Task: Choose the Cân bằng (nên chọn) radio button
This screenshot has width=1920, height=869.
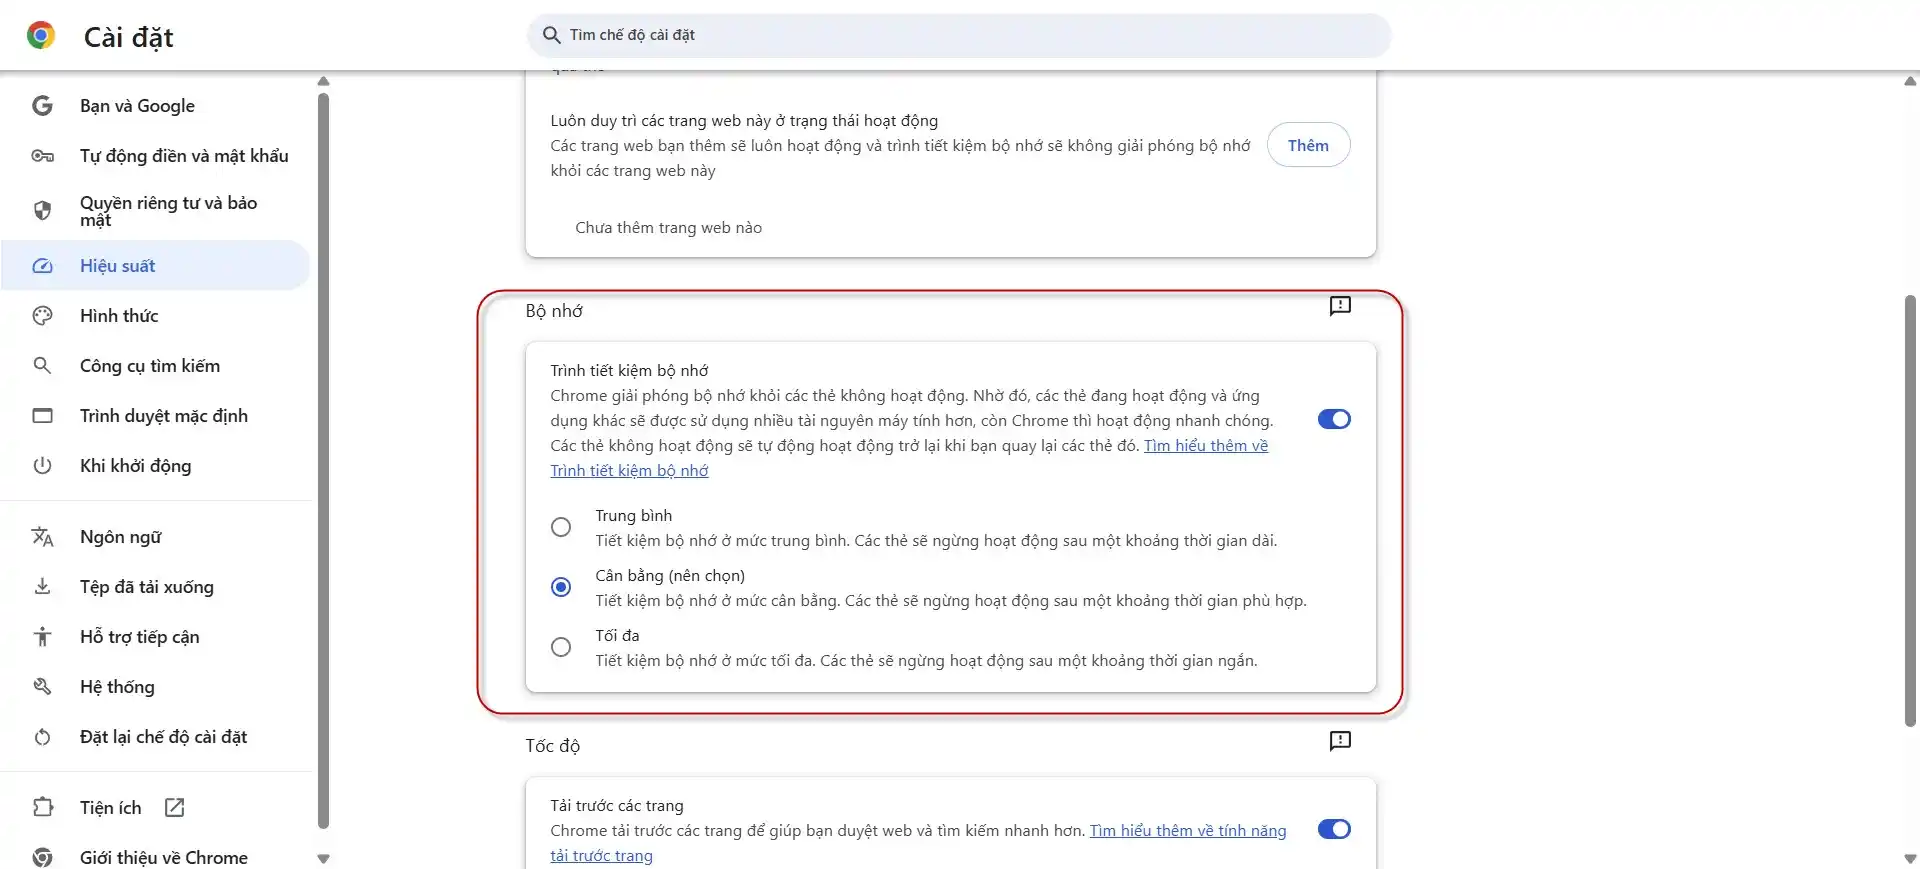Action: click(x=561, y=587)
